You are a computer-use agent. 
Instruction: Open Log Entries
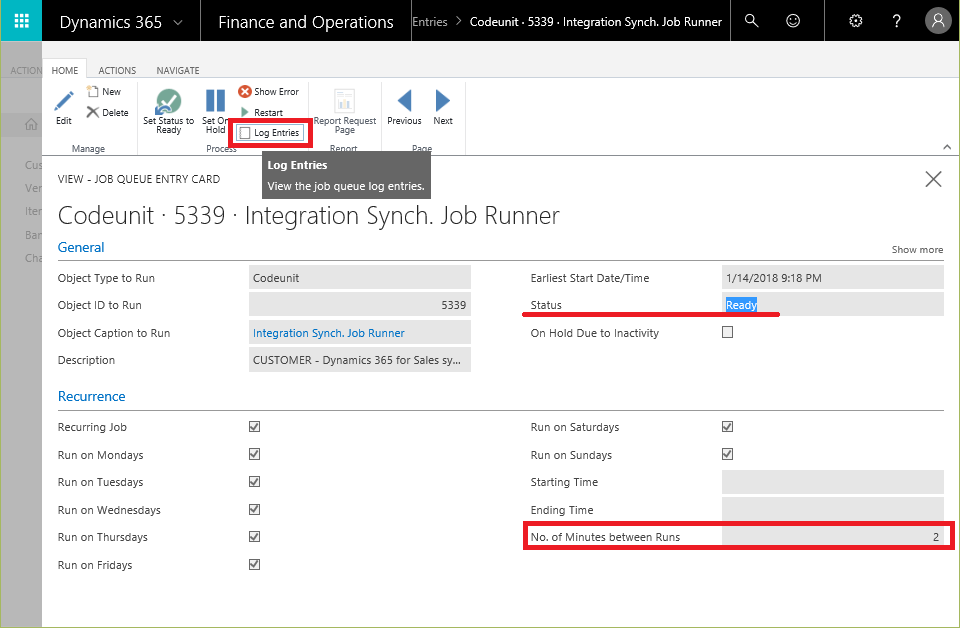(x=270, y=133)
